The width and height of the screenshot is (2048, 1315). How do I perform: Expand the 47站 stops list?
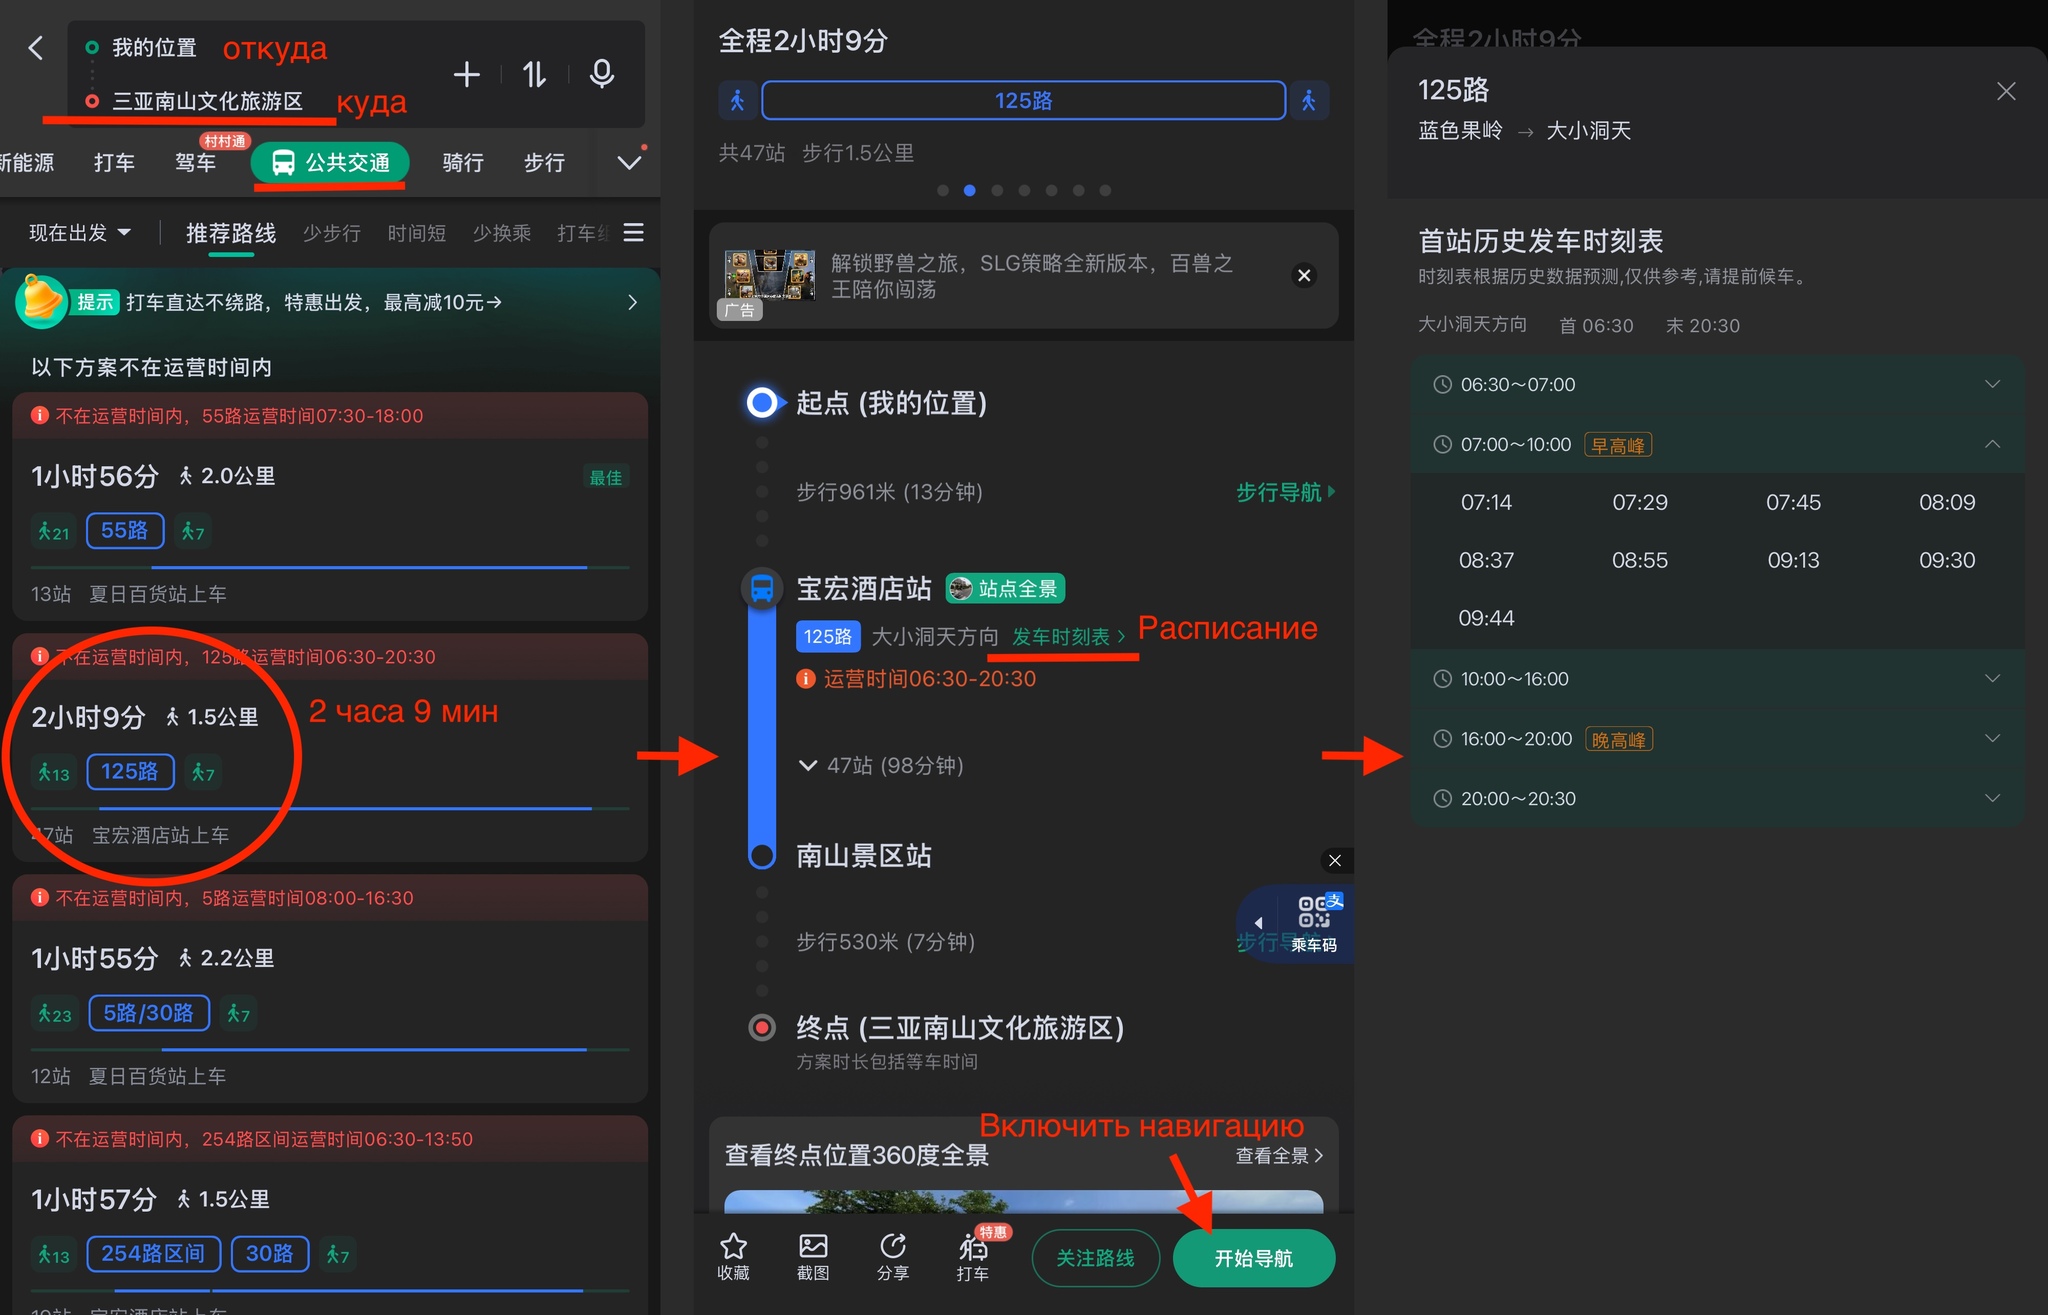tap(881, 765)
